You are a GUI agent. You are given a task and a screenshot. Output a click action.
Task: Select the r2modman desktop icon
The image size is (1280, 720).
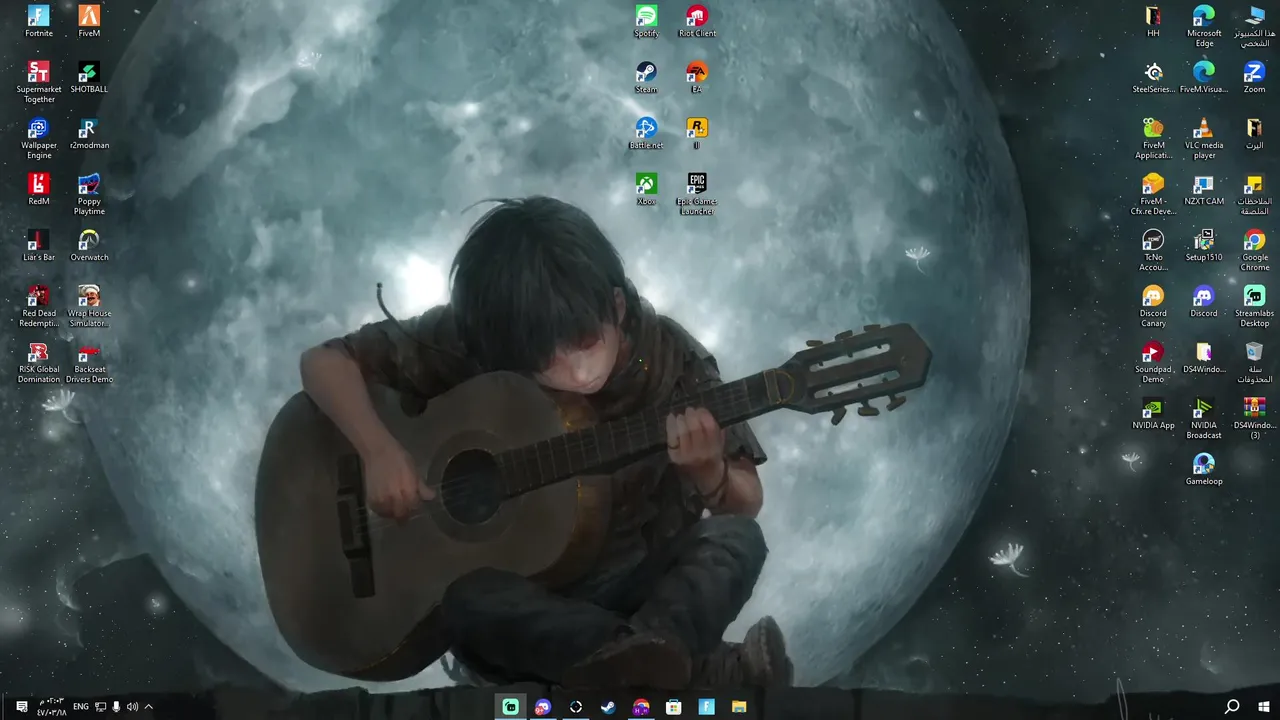click(89, 133)
